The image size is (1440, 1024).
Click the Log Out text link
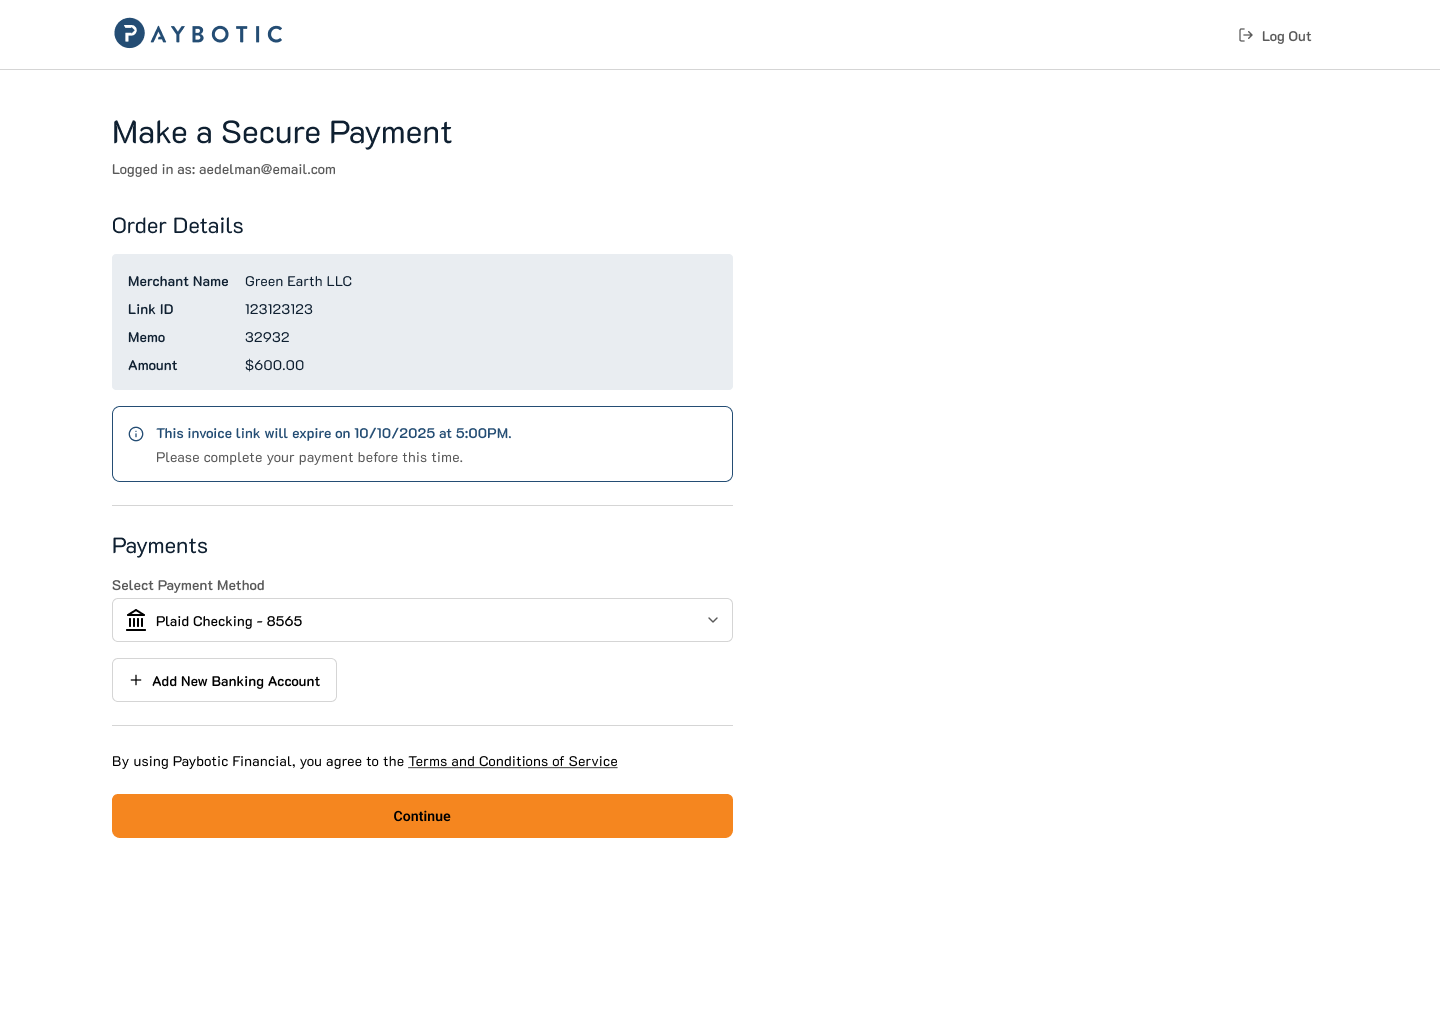(x=1286, y=36)
